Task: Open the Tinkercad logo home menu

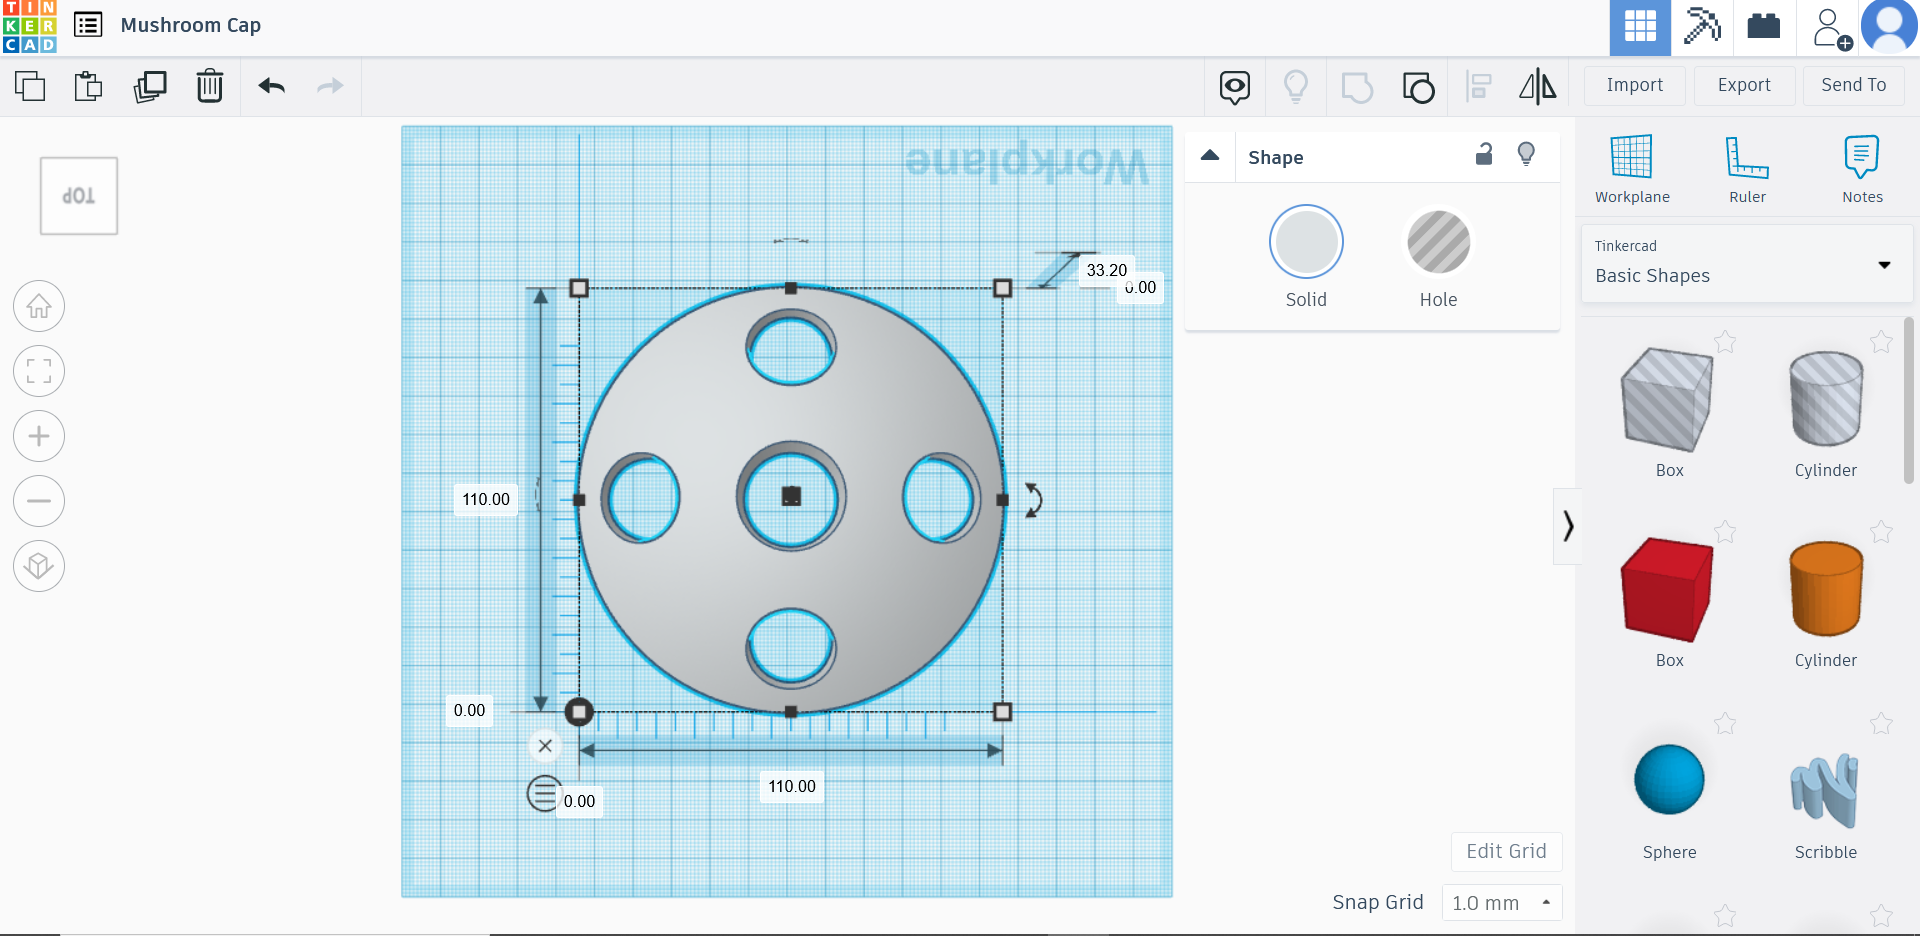Action: pyautogui.click(x=30, y=27)
